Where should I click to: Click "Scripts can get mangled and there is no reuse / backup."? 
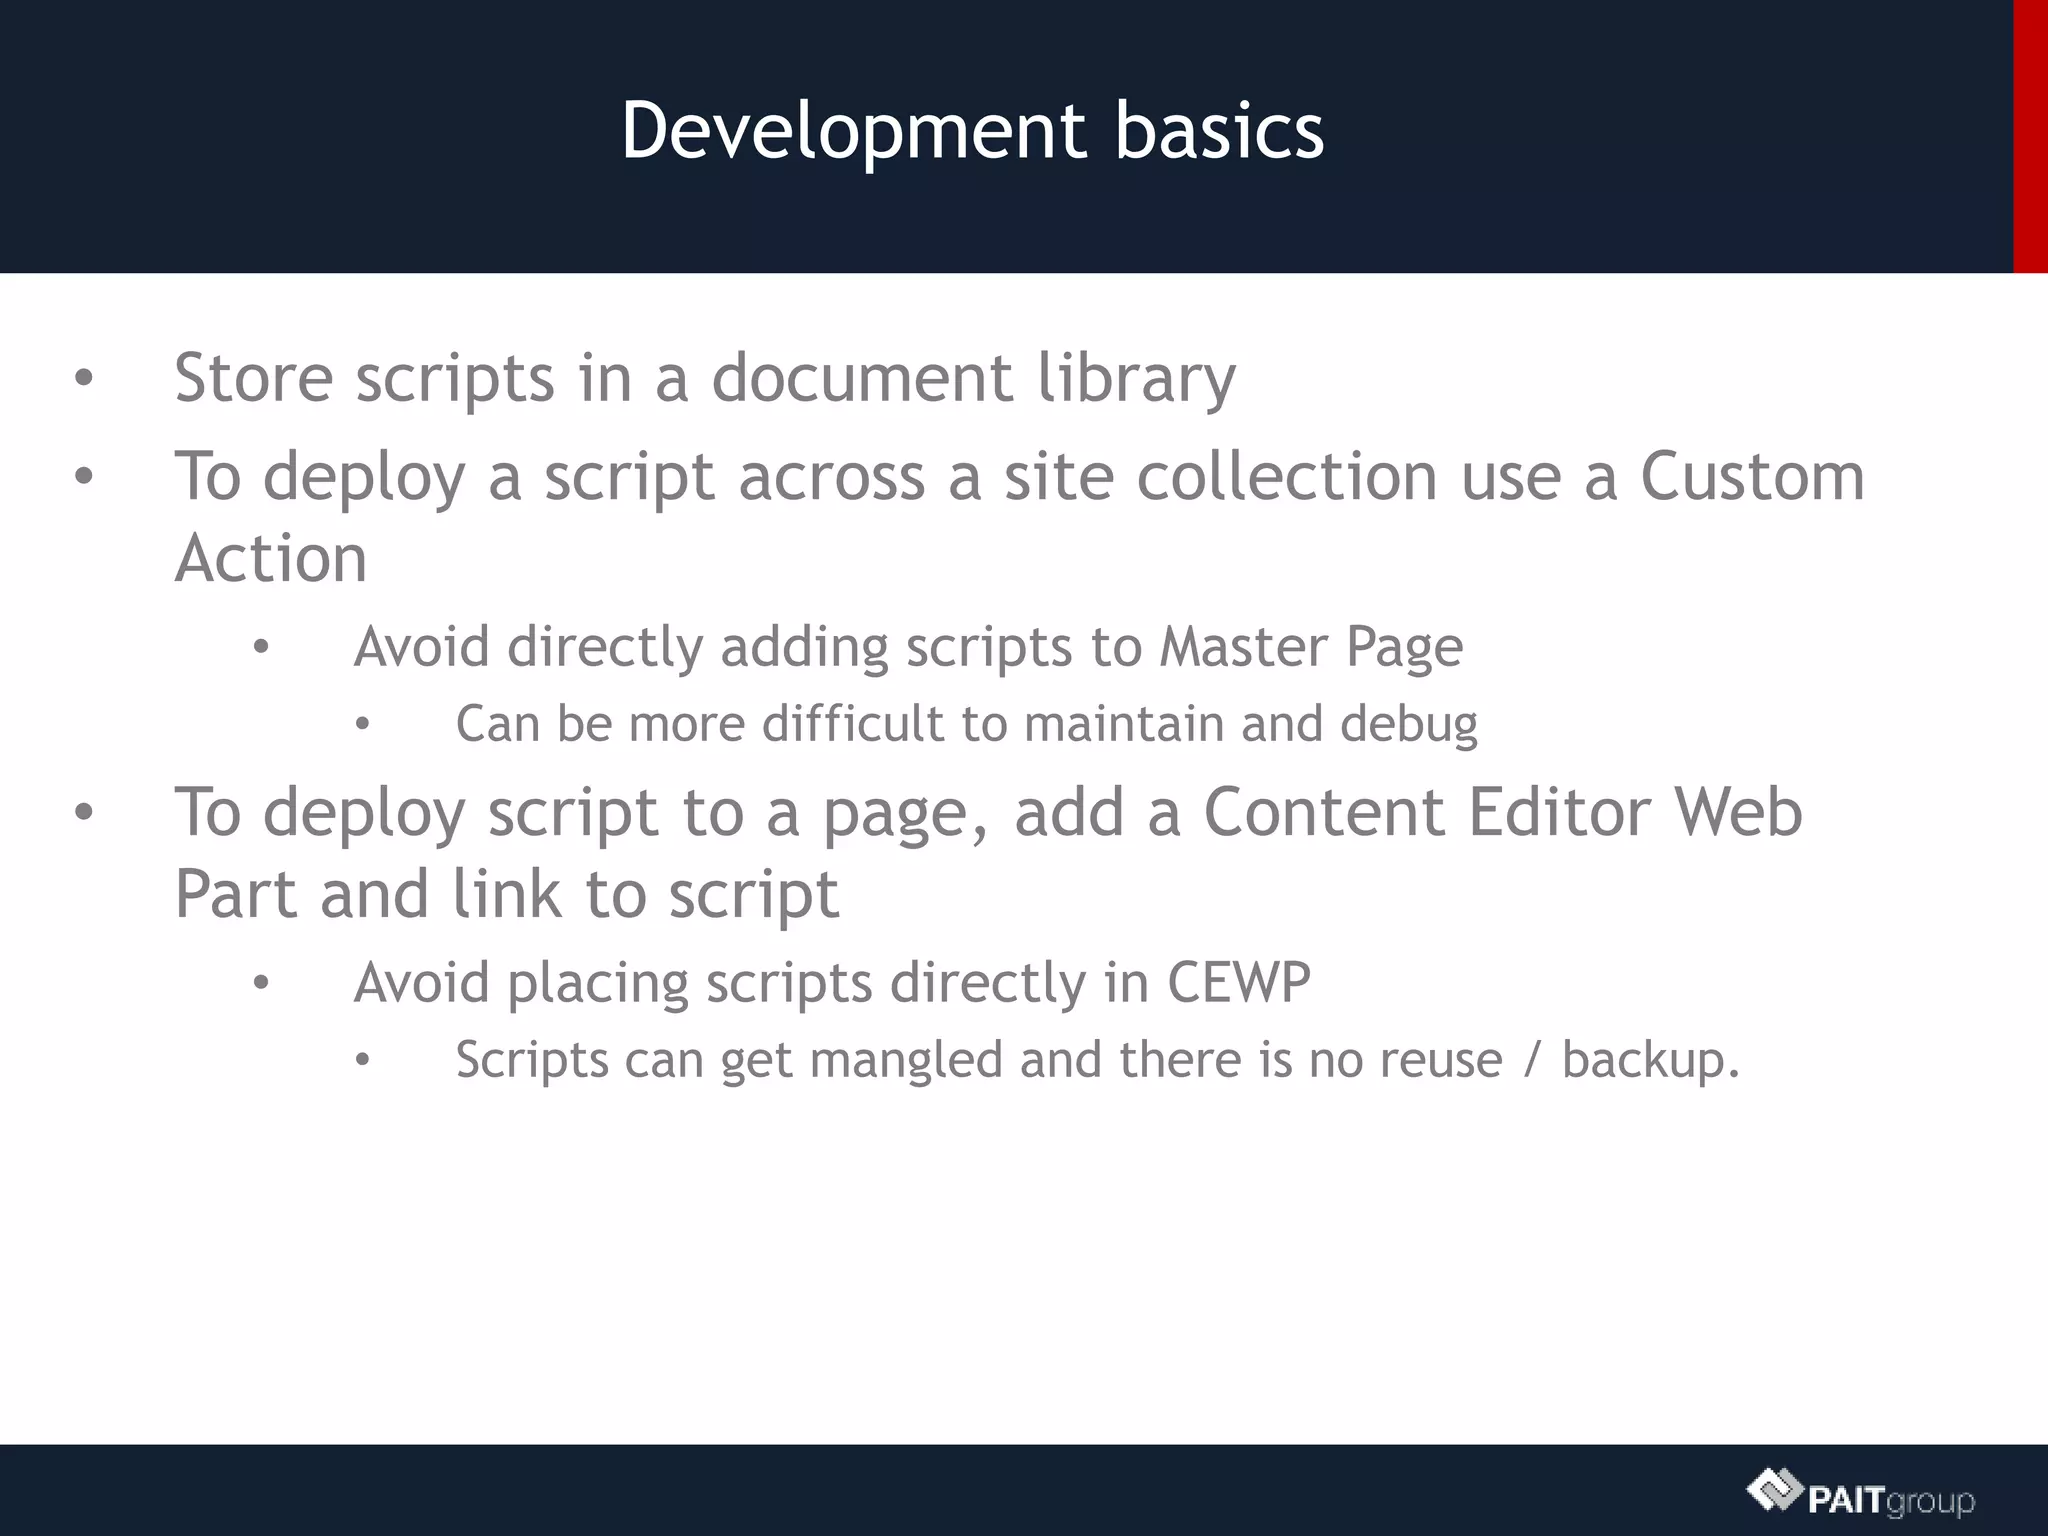pyautogui.click(x=1098, y=1059)
